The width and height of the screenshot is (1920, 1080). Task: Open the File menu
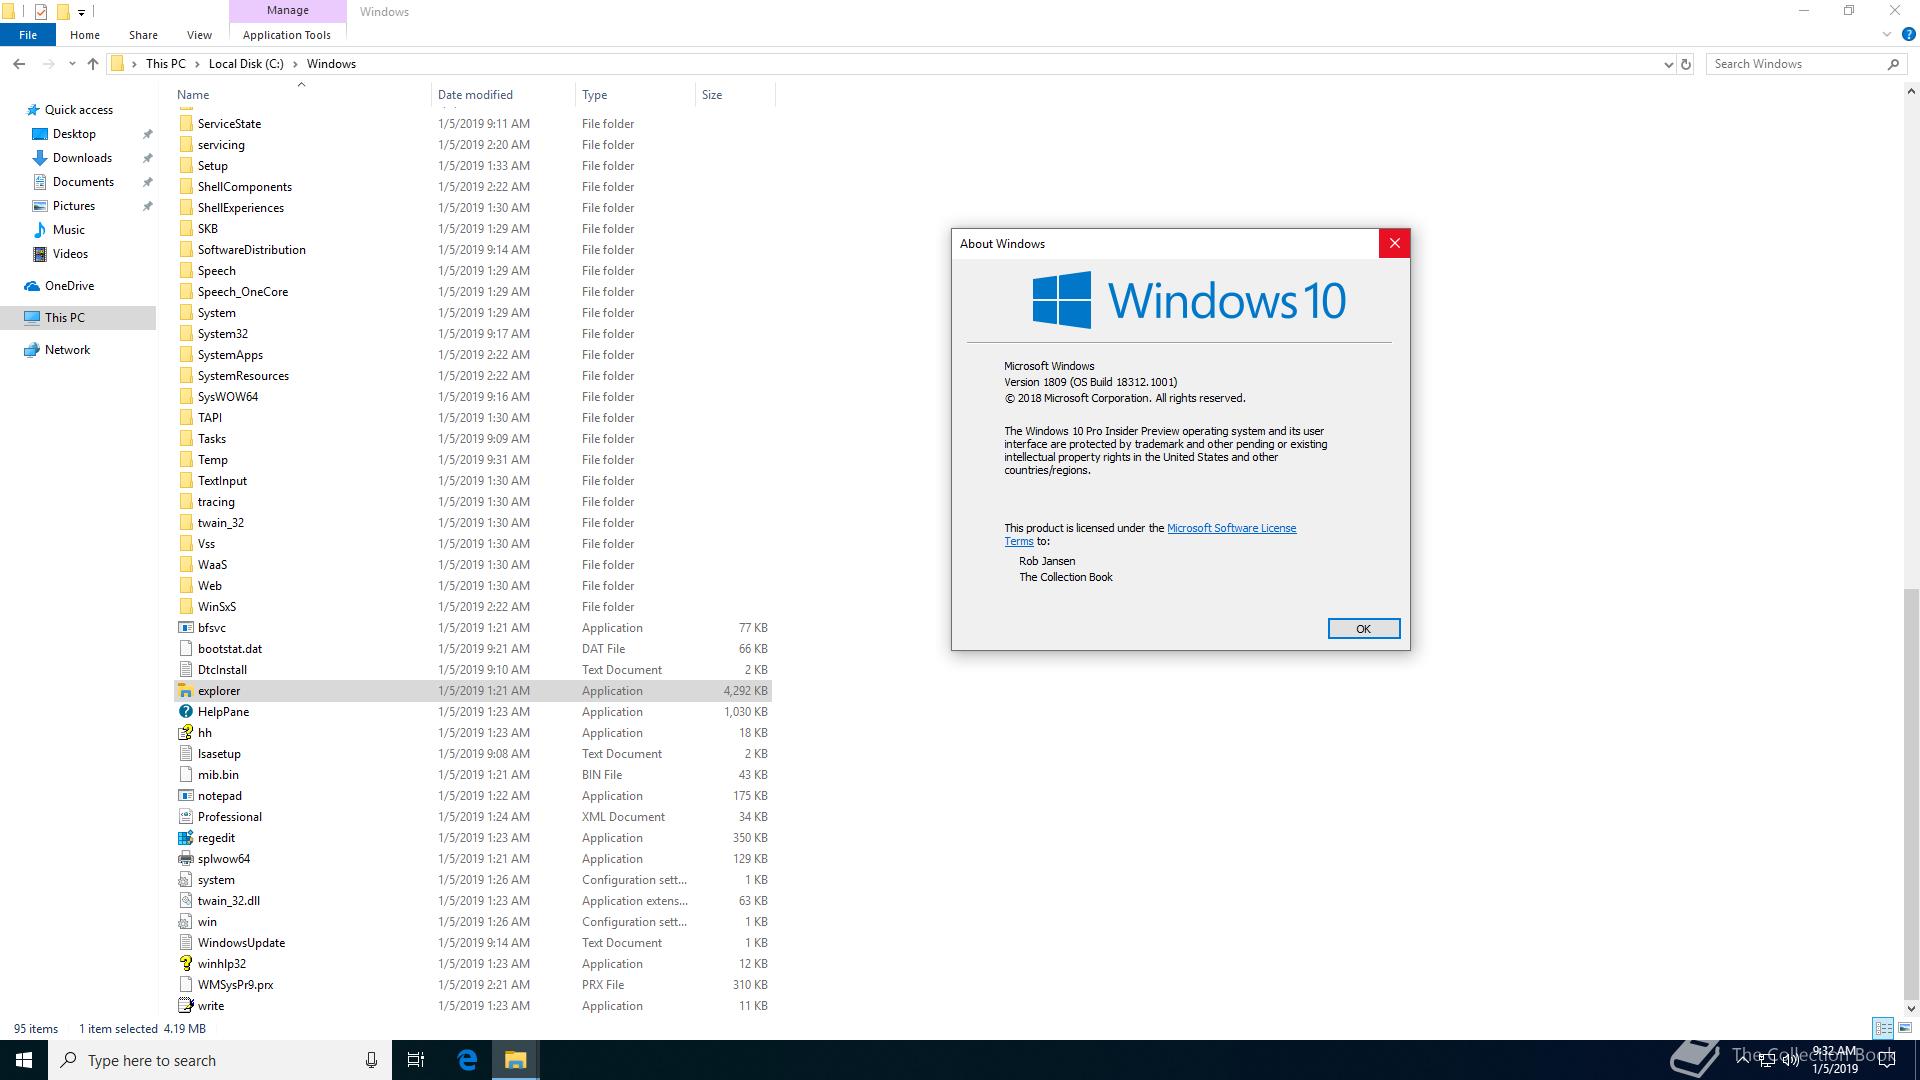coord(28,35)
